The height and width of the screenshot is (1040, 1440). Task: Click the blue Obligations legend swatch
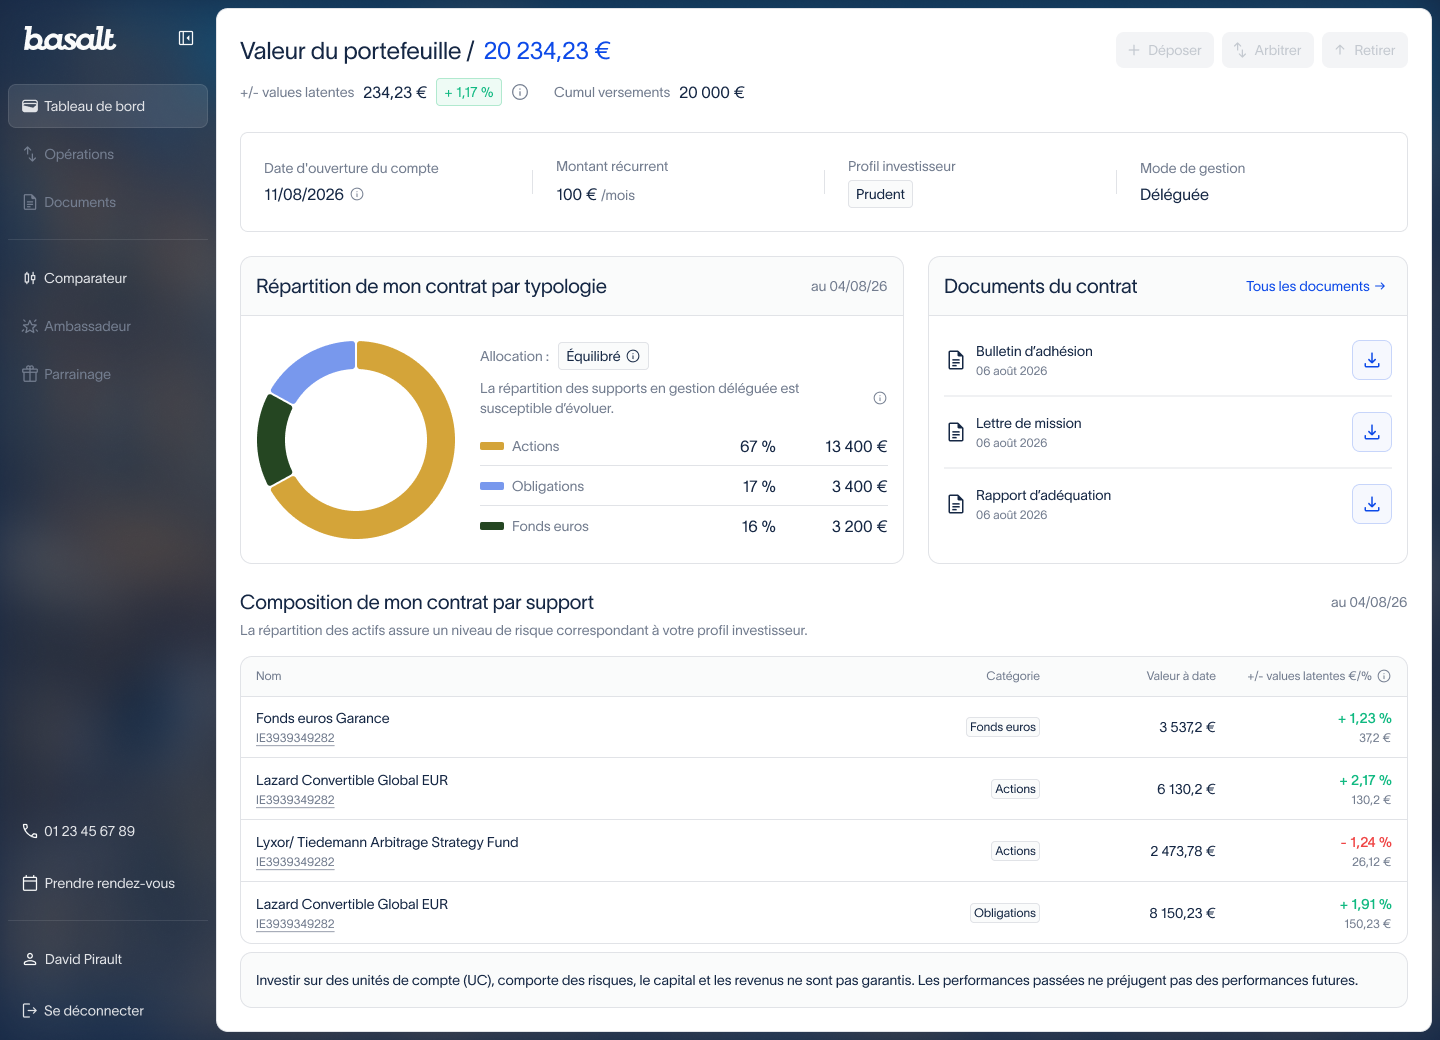[x=492, y=486]
